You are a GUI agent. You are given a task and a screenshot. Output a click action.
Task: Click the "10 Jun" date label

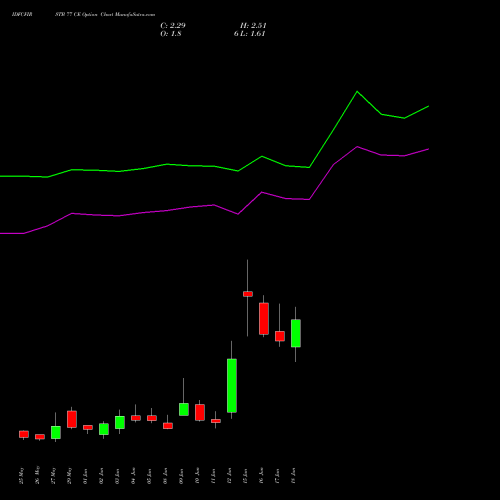[x=198, y=476]
